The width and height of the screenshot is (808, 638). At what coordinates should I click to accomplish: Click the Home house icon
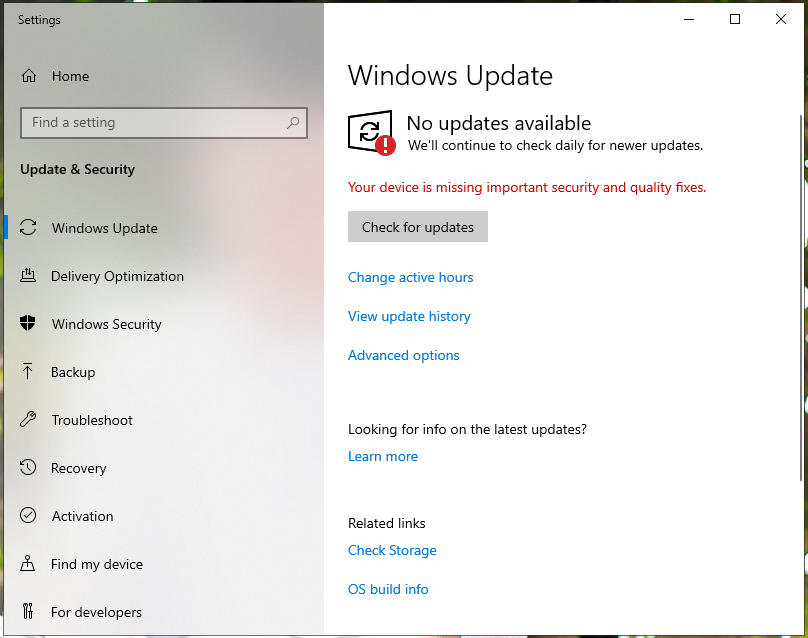(29, 76)
